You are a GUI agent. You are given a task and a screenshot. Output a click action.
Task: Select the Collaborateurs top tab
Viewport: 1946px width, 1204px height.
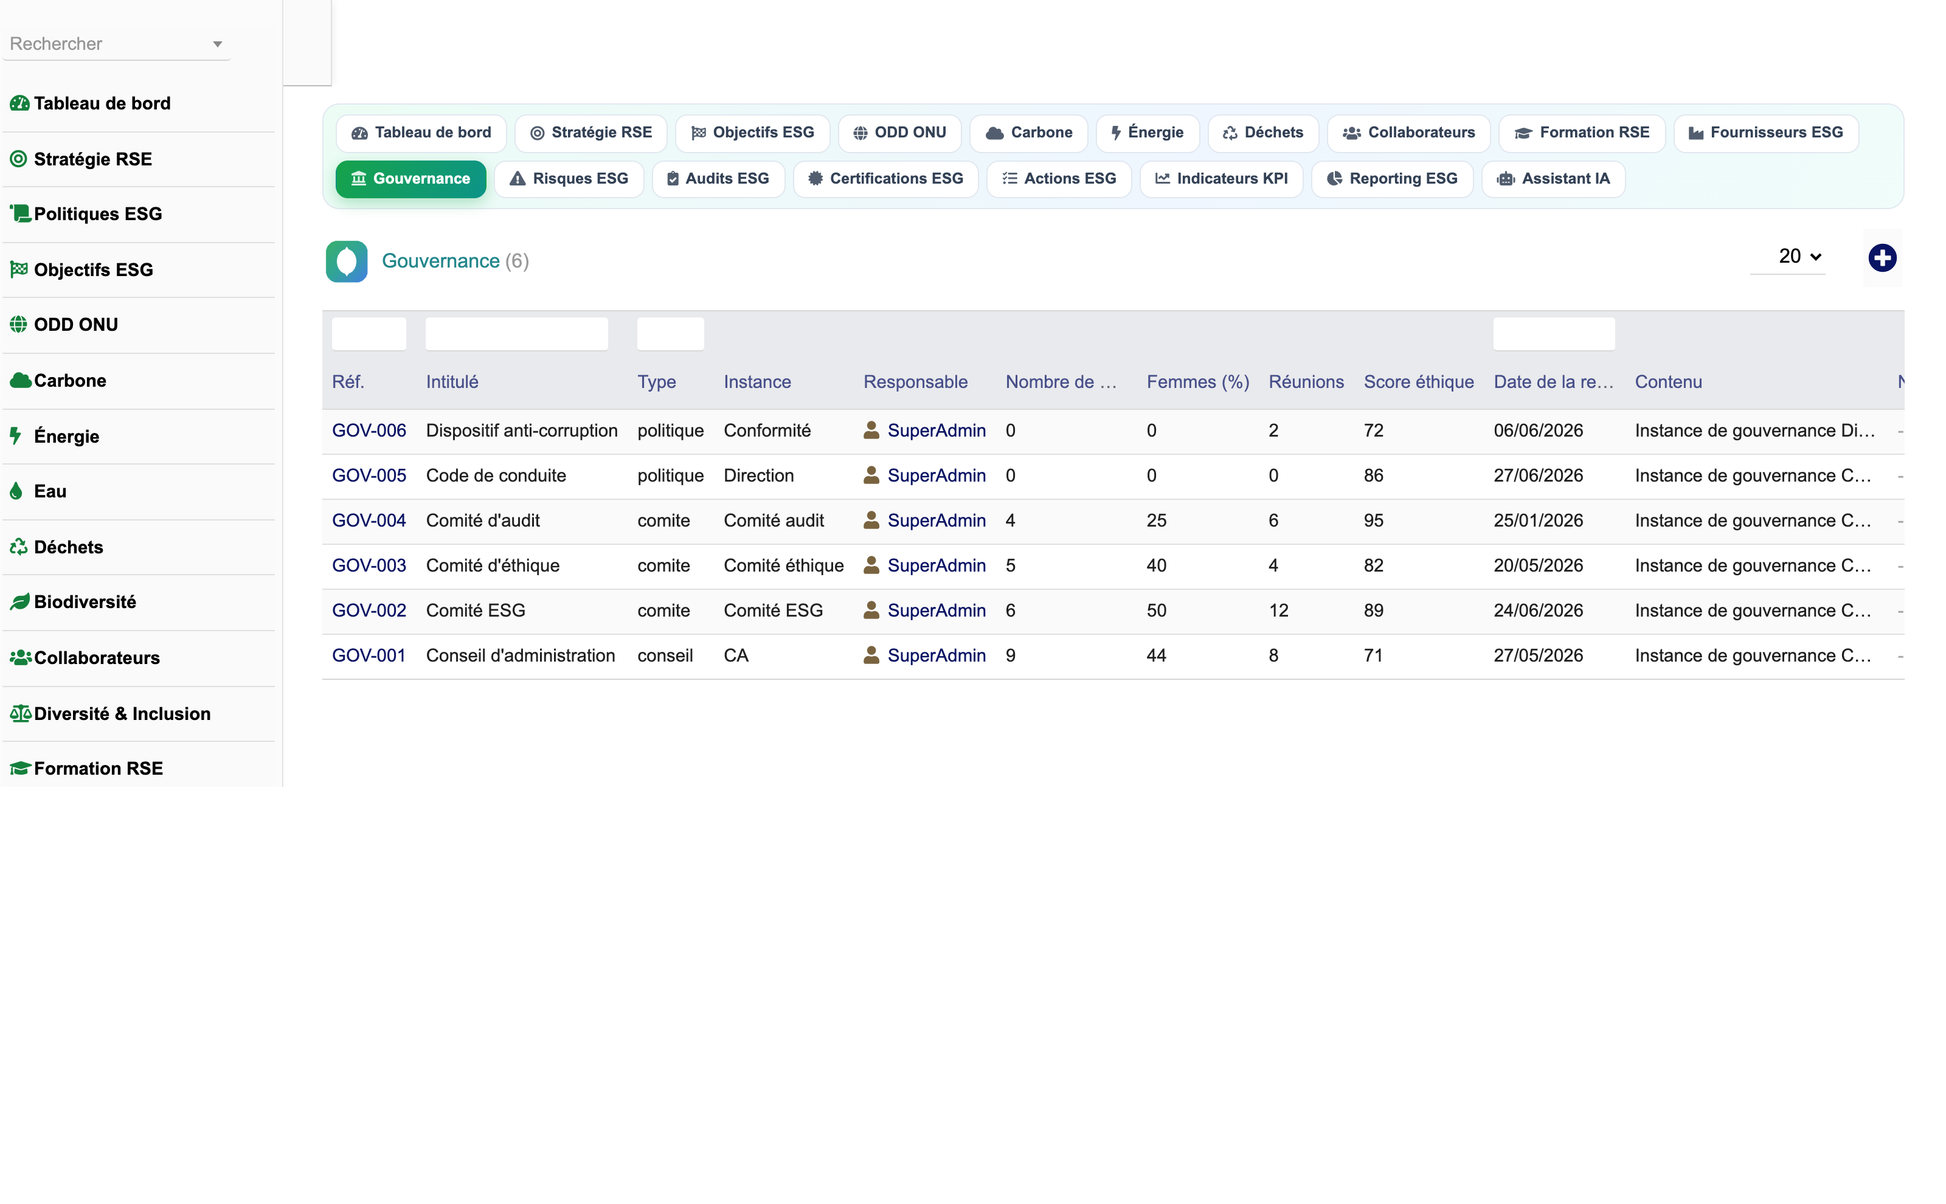1409,133
